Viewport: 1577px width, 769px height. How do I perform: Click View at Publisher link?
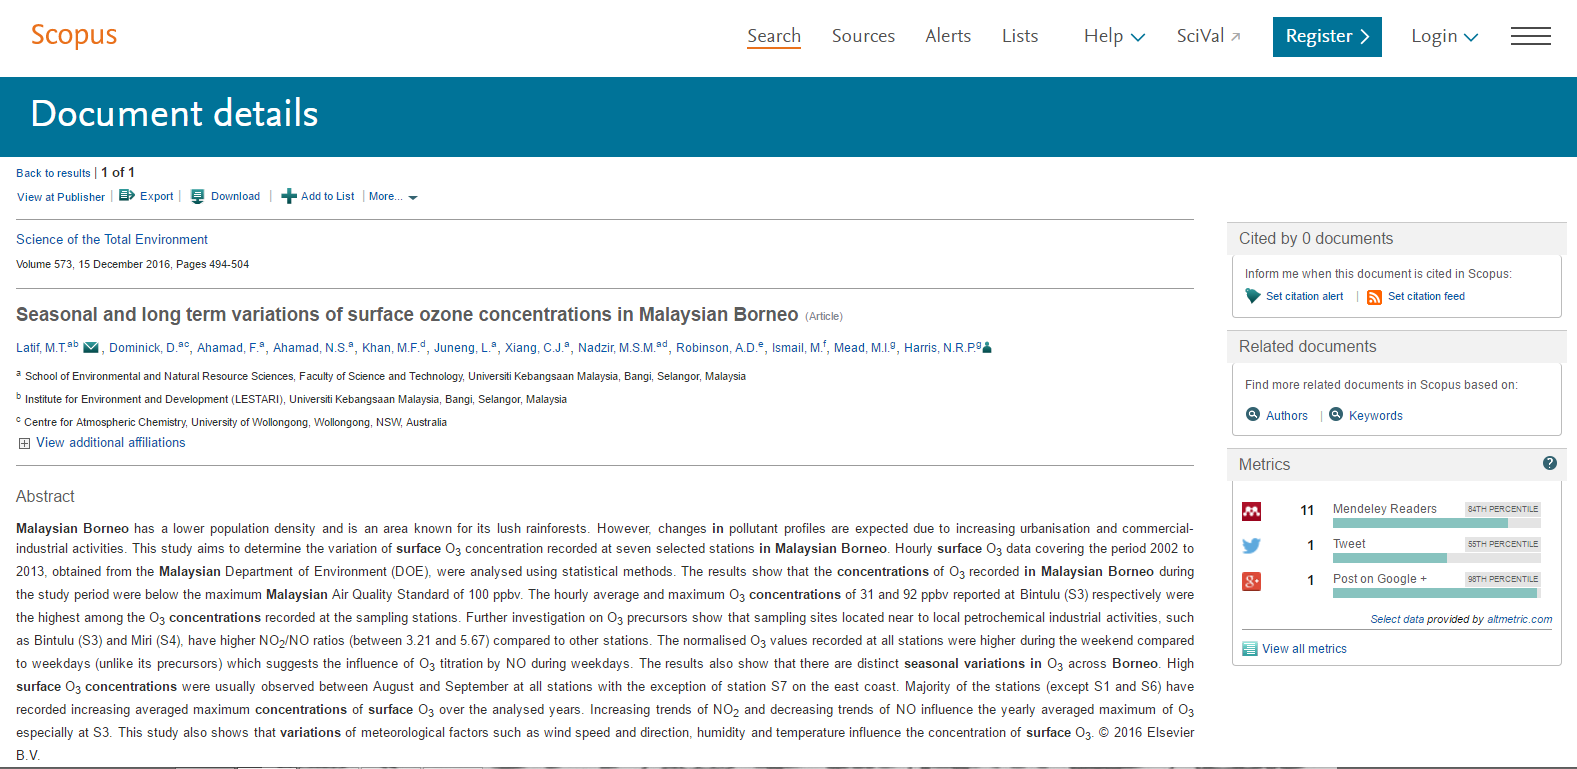[61, 197]
